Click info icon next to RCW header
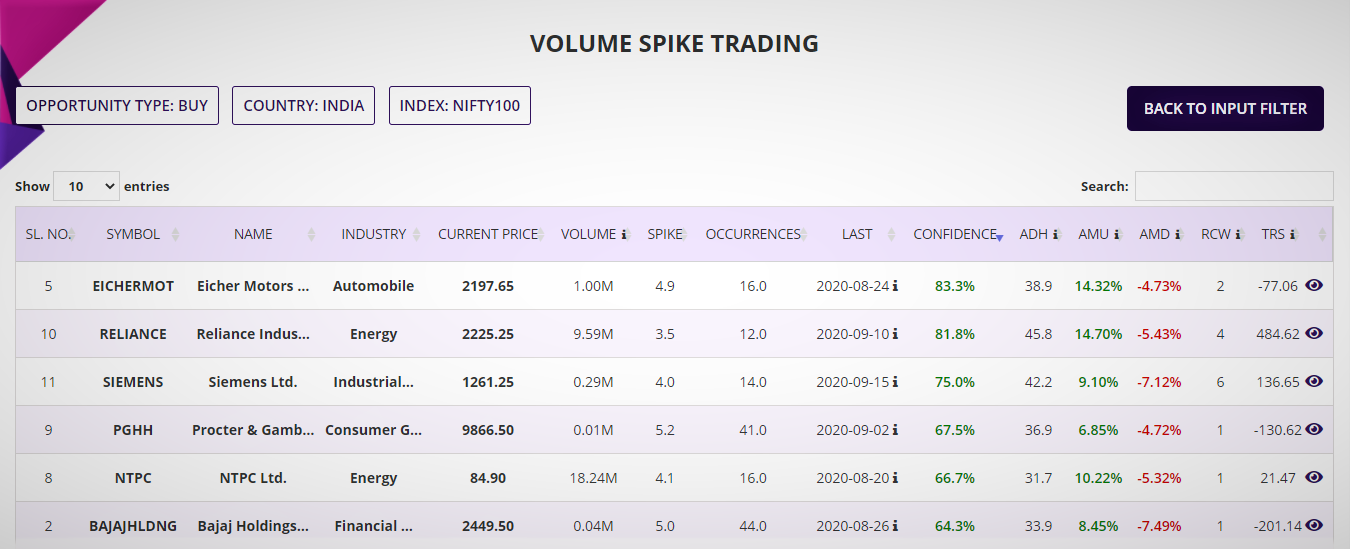 point(1238,235)
